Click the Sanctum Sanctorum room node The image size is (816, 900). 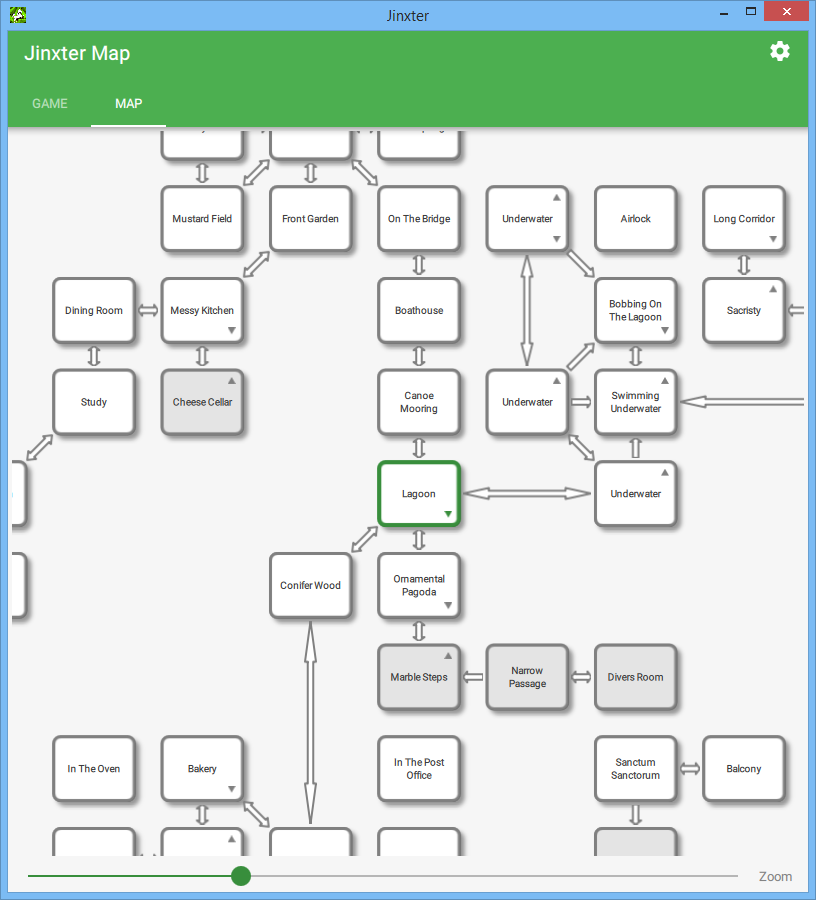(635, 769)
